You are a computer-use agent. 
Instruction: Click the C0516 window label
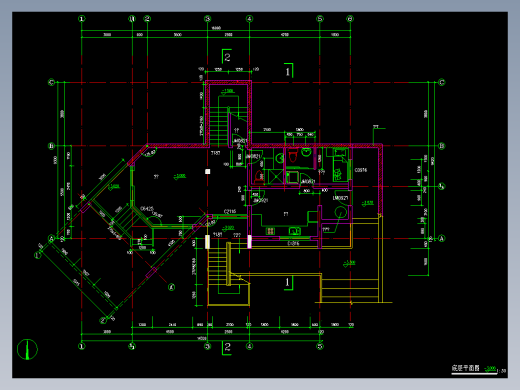[x=361, y=170]
